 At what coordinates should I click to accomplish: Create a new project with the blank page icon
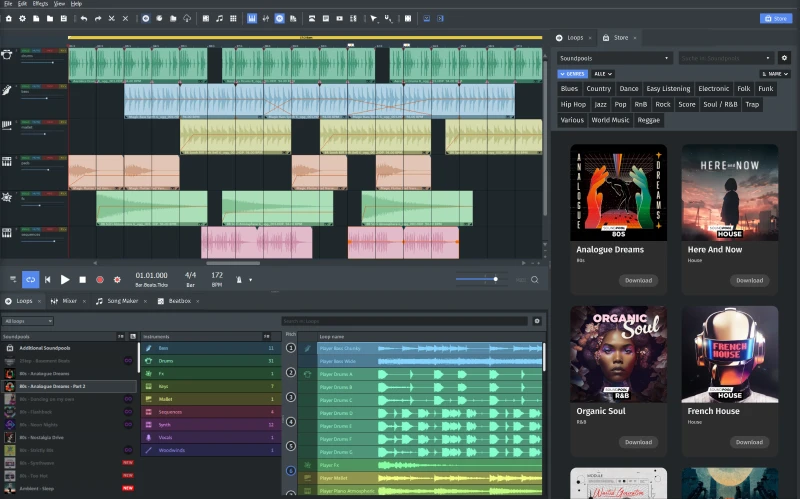pyautogui.click(x=36, y=18)
